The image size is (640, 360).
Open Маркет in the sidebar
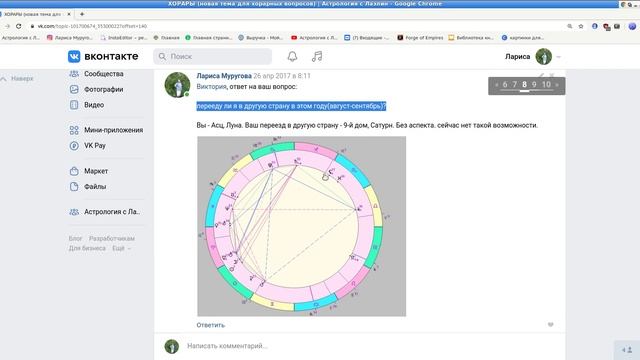96,171
